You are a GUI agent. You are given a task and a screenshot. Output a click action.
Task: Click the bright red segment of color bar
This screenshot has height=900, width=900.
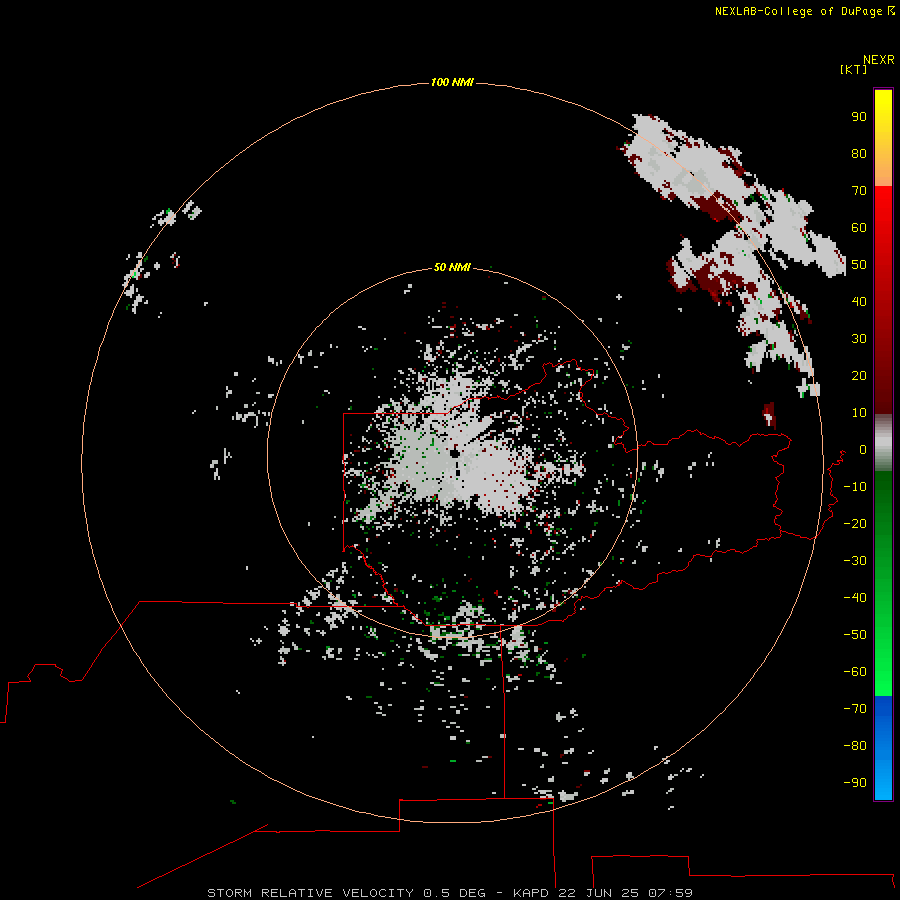click(883, 230)
